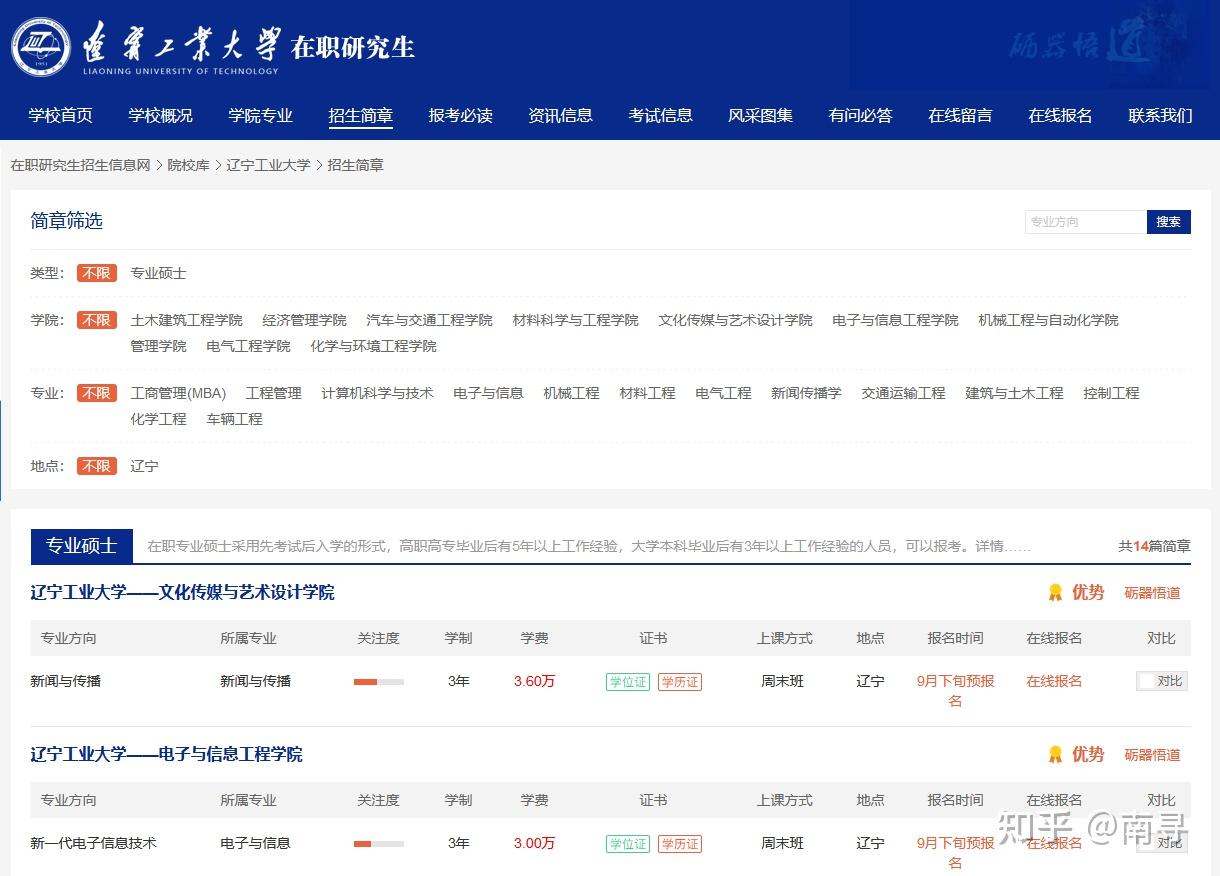
Task: Filter major by 新闻传播学
Action: click(807, 393)
